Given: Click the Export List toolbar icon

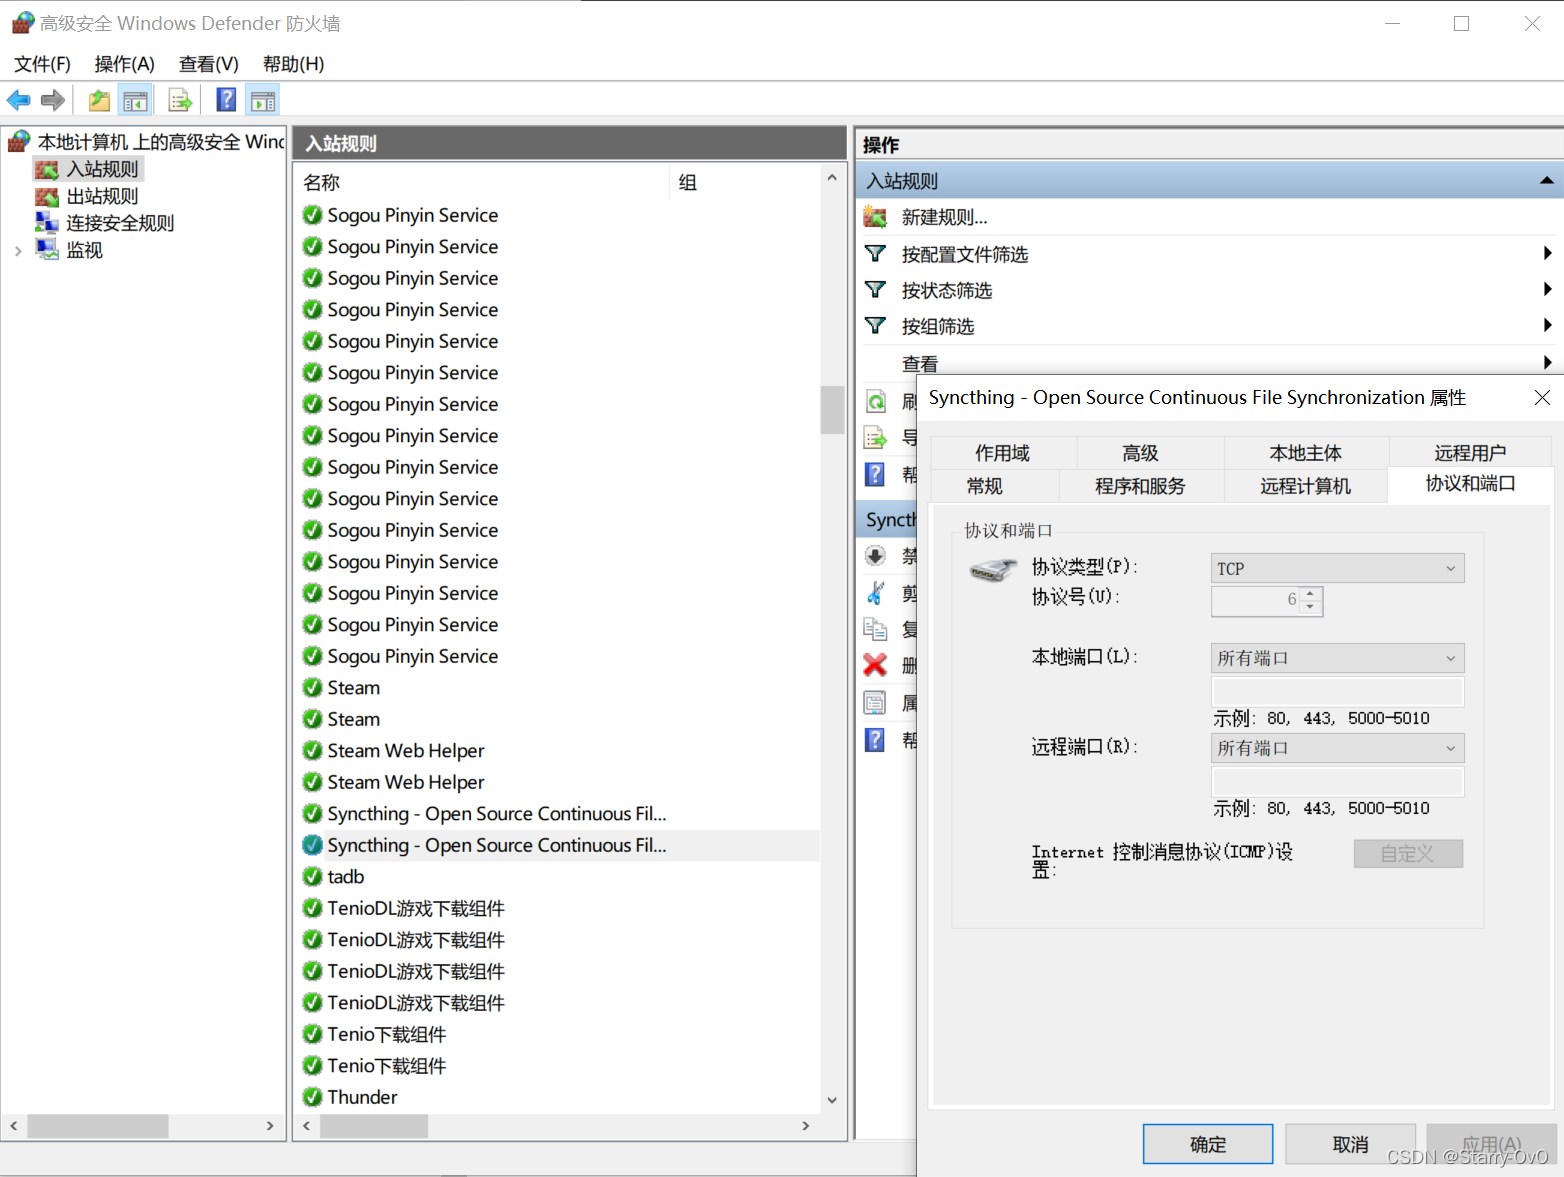Looking at the screenshot, I should (x=180, y=100).
